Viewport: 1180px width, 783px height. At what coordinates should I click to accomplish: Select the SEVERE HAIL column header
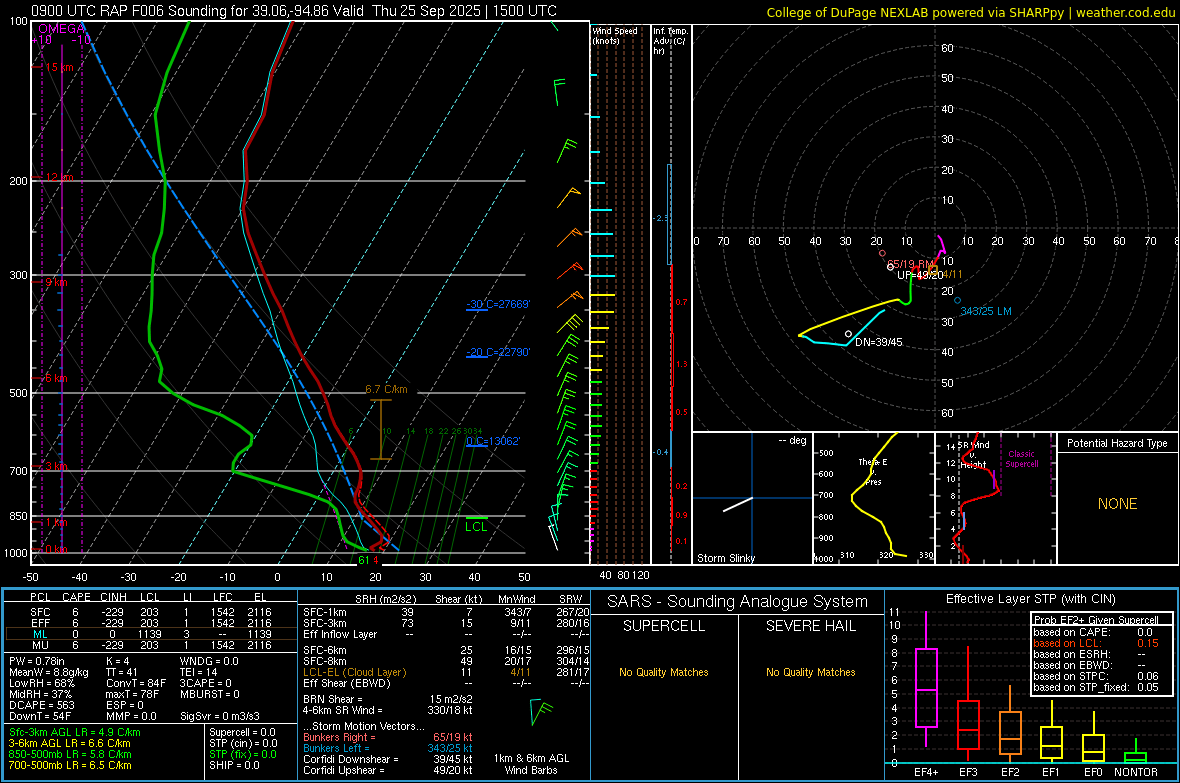point(810,626)
